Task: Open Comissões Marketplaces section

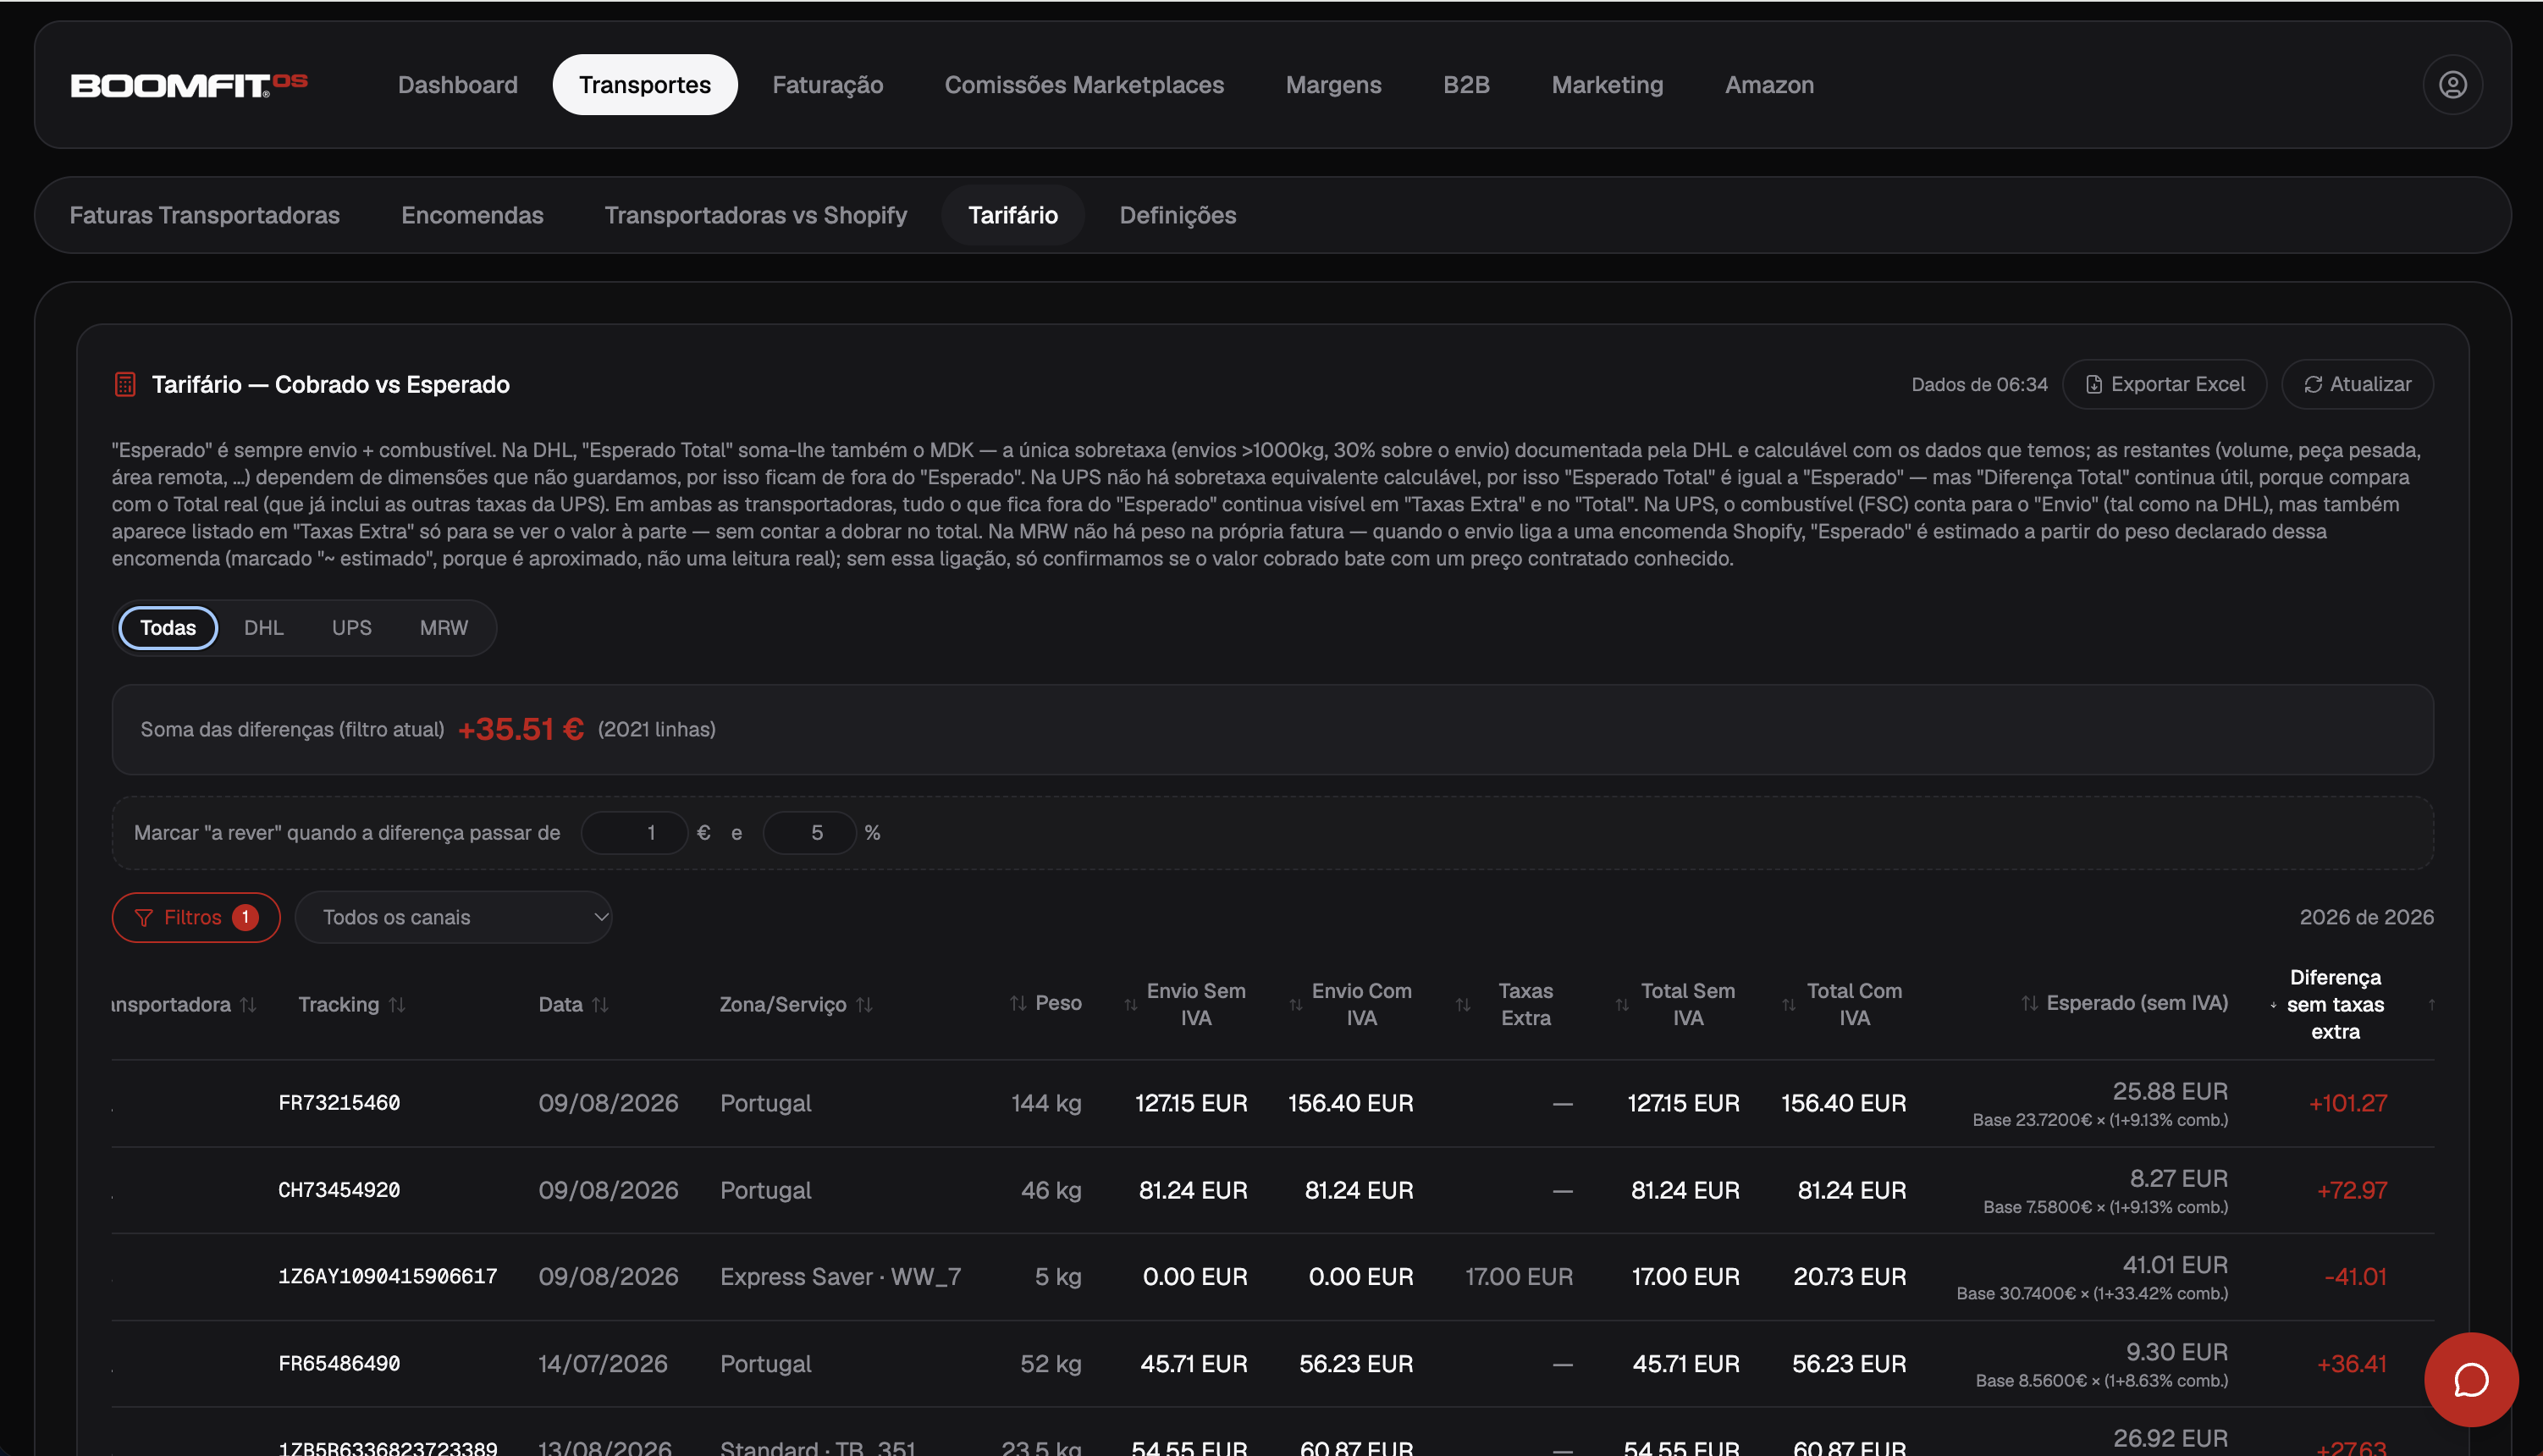Action: point(1084,85)
